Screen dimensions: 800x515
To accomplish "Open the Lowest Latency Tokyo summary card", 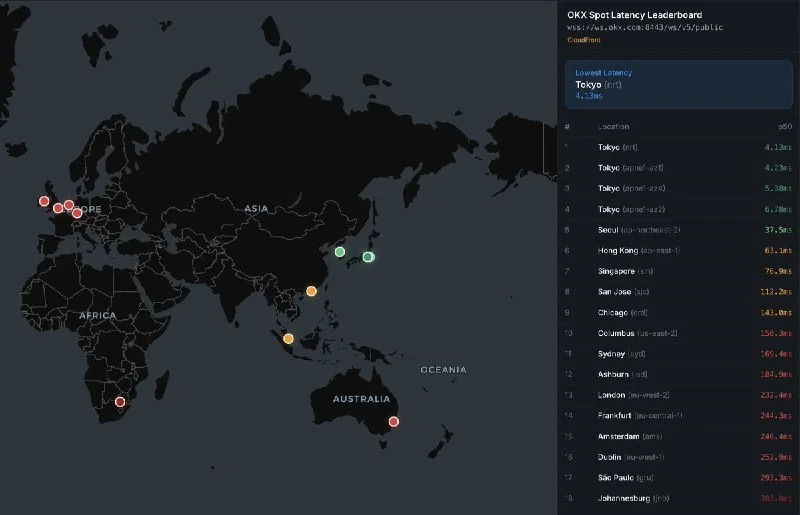I will [x=679, y=84].
